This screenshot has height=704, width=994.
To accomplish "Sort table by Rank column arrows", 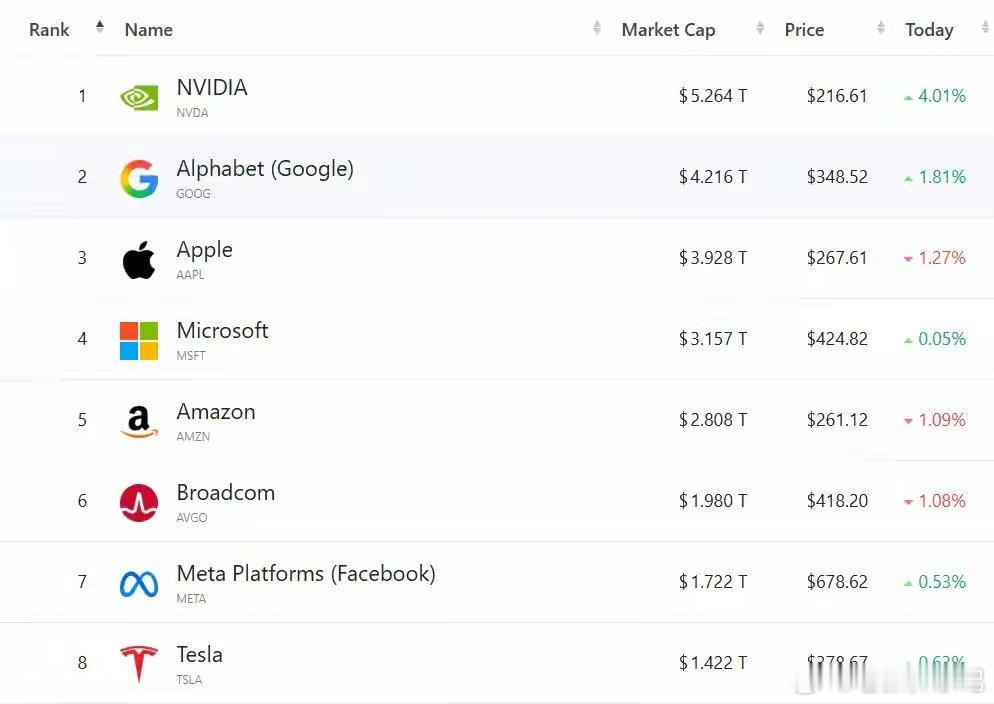I will pos(100,28).
